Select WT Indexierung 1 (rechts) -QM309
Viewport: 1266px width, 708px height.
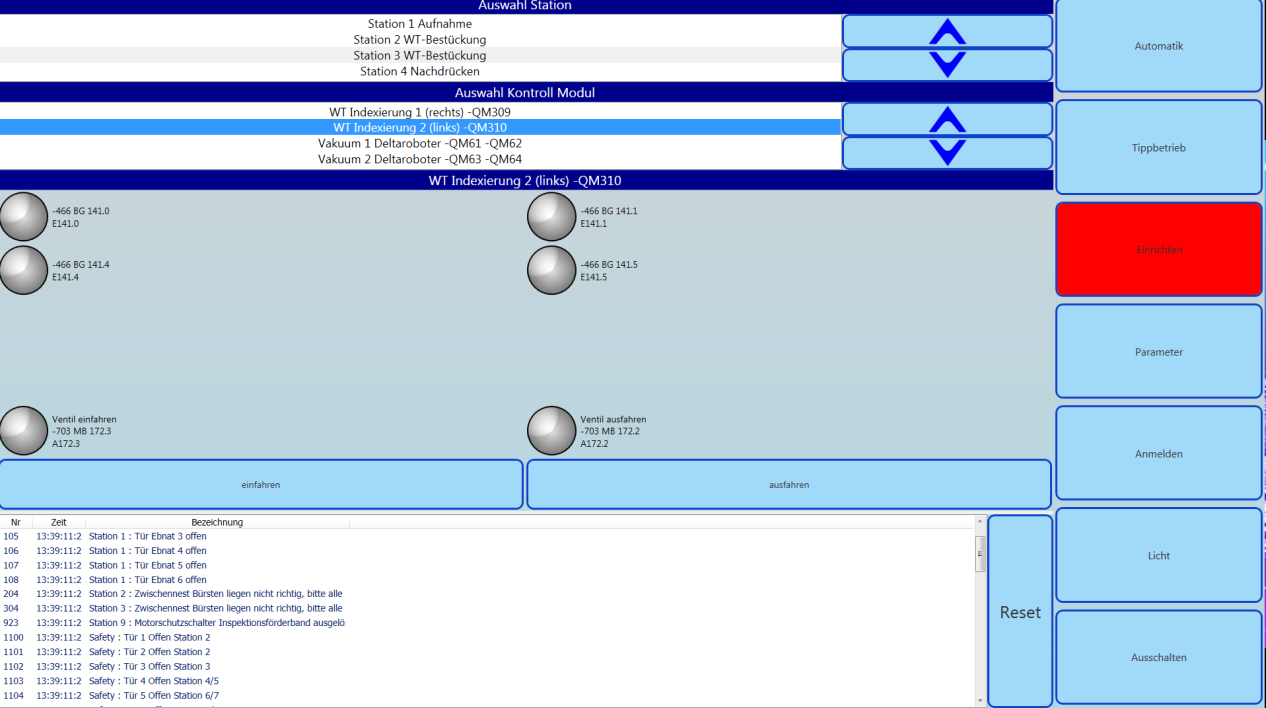419,111
